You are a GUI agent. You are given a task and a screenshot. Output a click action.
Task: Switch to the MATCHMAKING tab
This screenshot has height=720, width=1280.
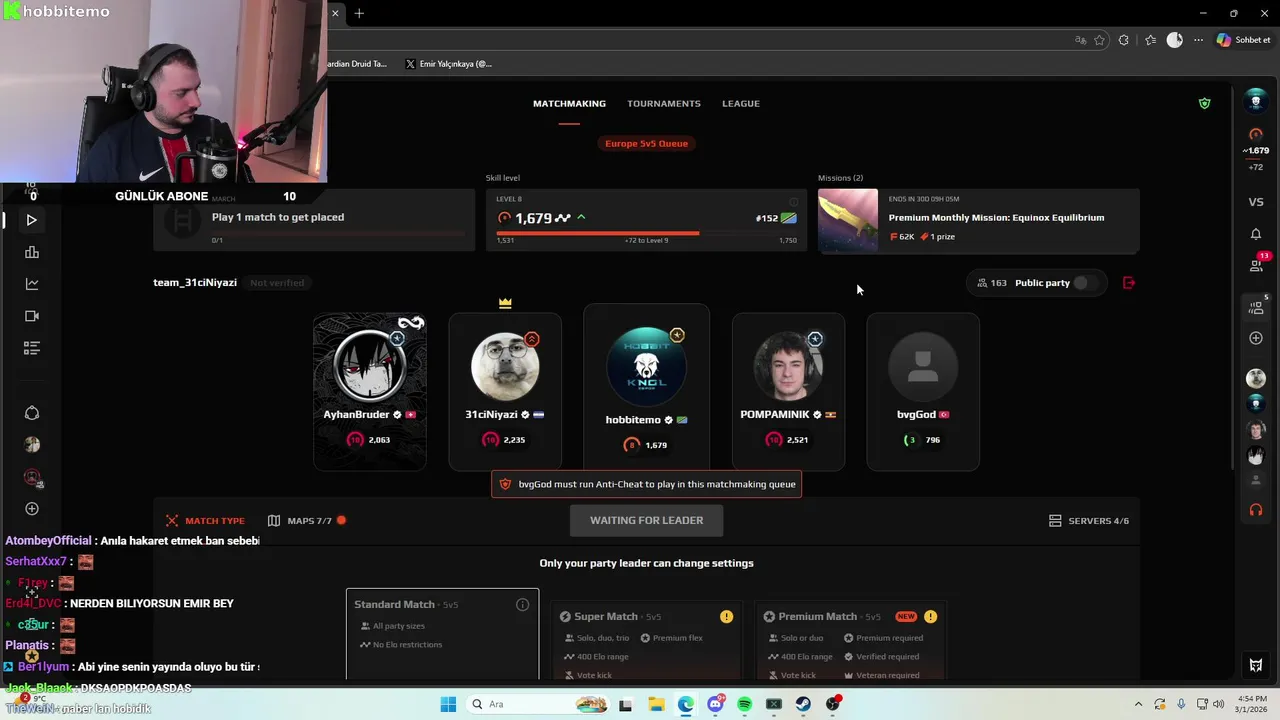pos(569,103)
